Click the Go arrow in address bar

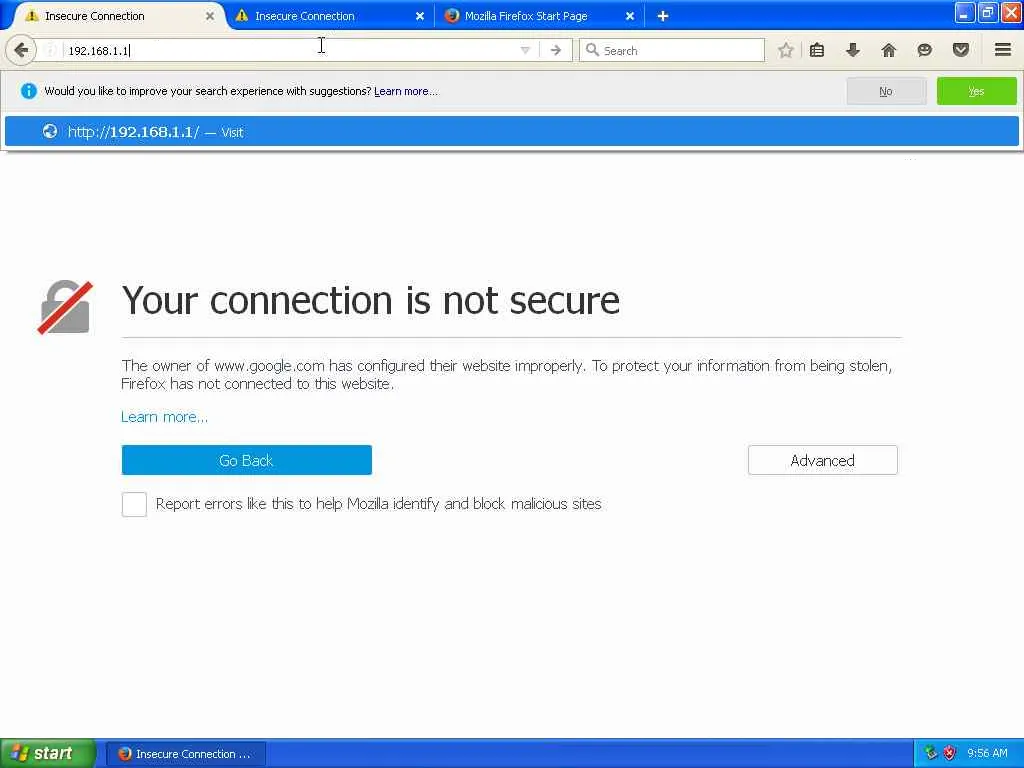tap(556, 50)
